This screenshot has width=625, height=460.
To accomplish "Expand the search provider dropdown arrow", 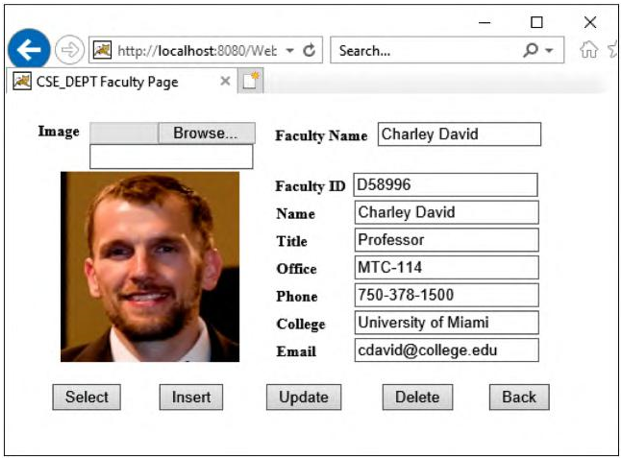I will (549, 51).
